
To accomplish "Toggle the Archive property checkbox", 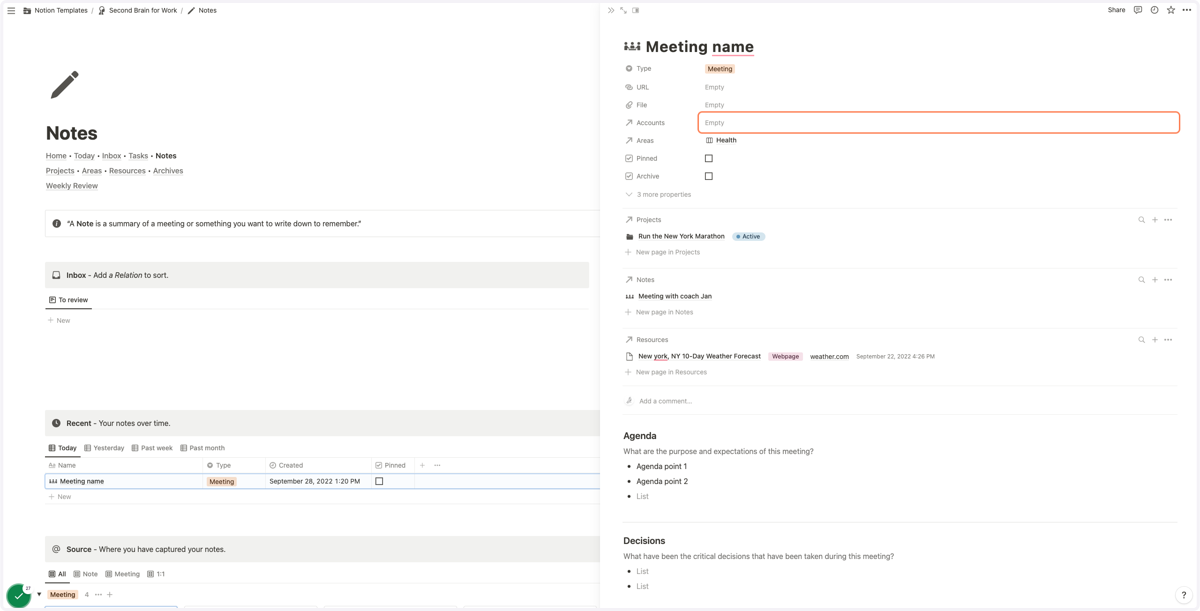I will click(x=709, y=176).
